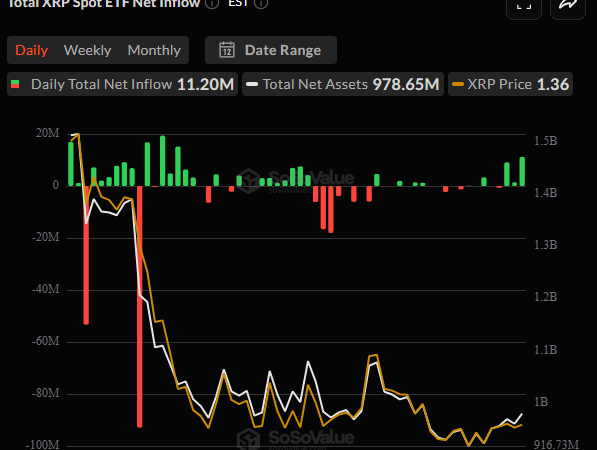Toggle XRP Price series
Image resolution: width=597 pixels, height=450 pixels.
pyautogui.click(x=510, y=84)
